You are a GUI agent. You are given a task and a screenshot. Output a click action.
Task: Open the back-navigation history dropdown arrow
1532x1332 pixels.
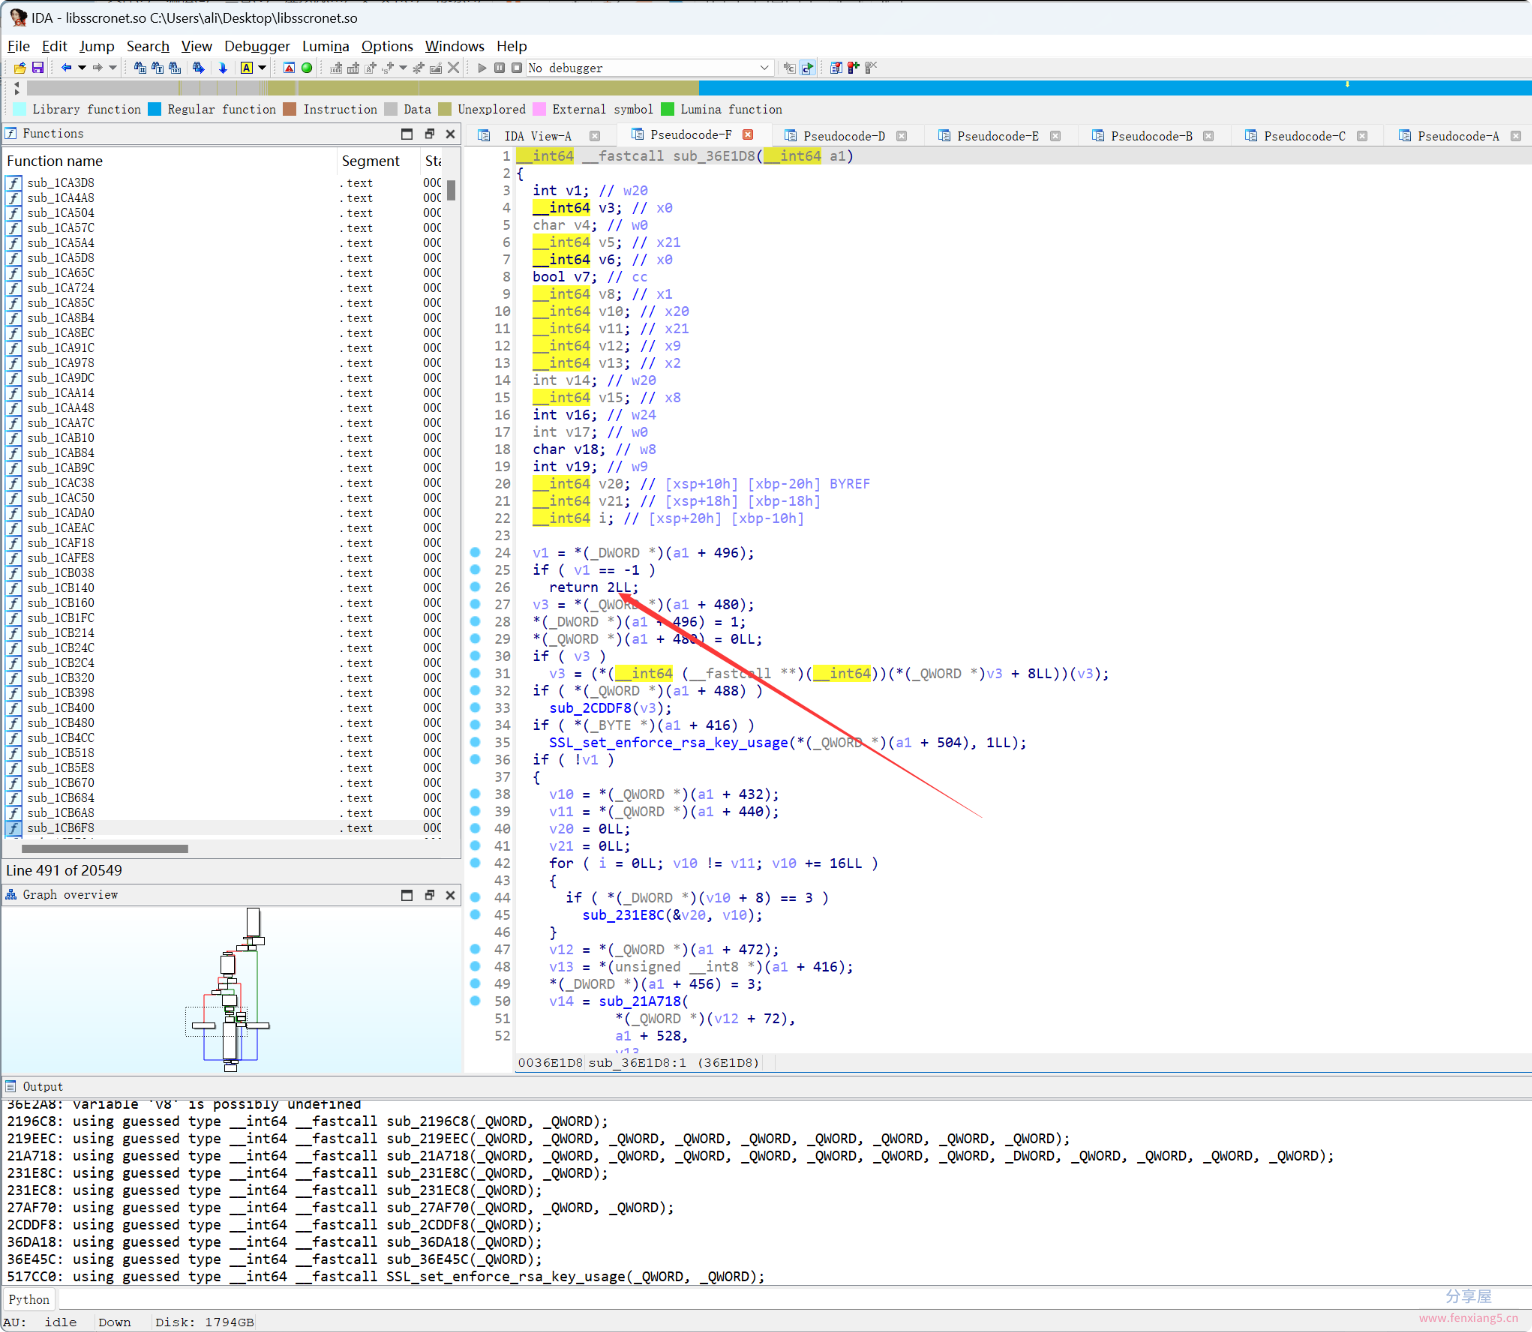pos(82,68)
